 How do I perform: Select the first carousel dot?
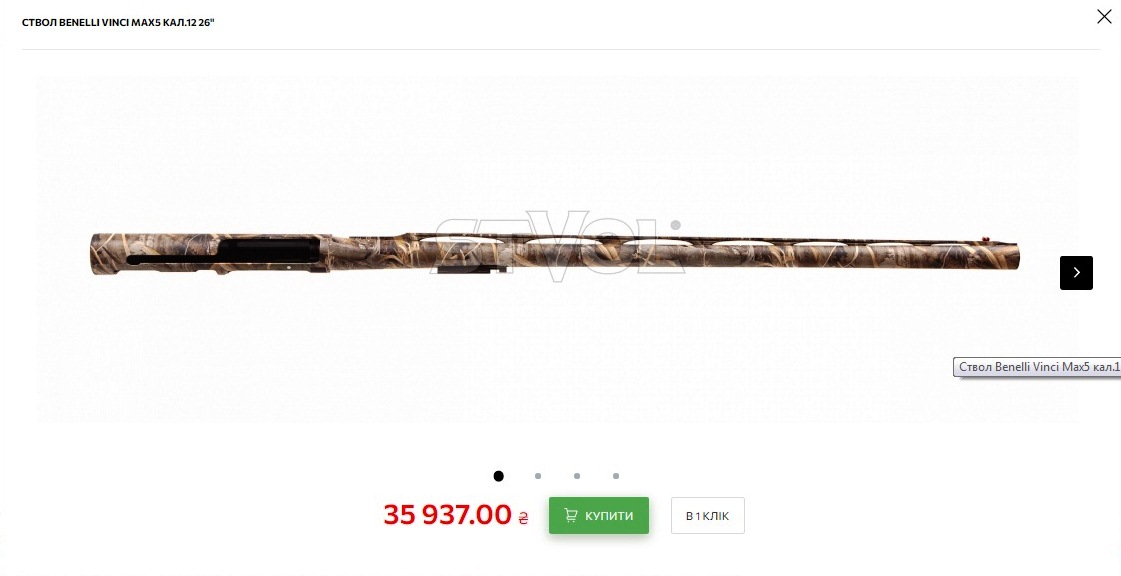click(498, 476)
